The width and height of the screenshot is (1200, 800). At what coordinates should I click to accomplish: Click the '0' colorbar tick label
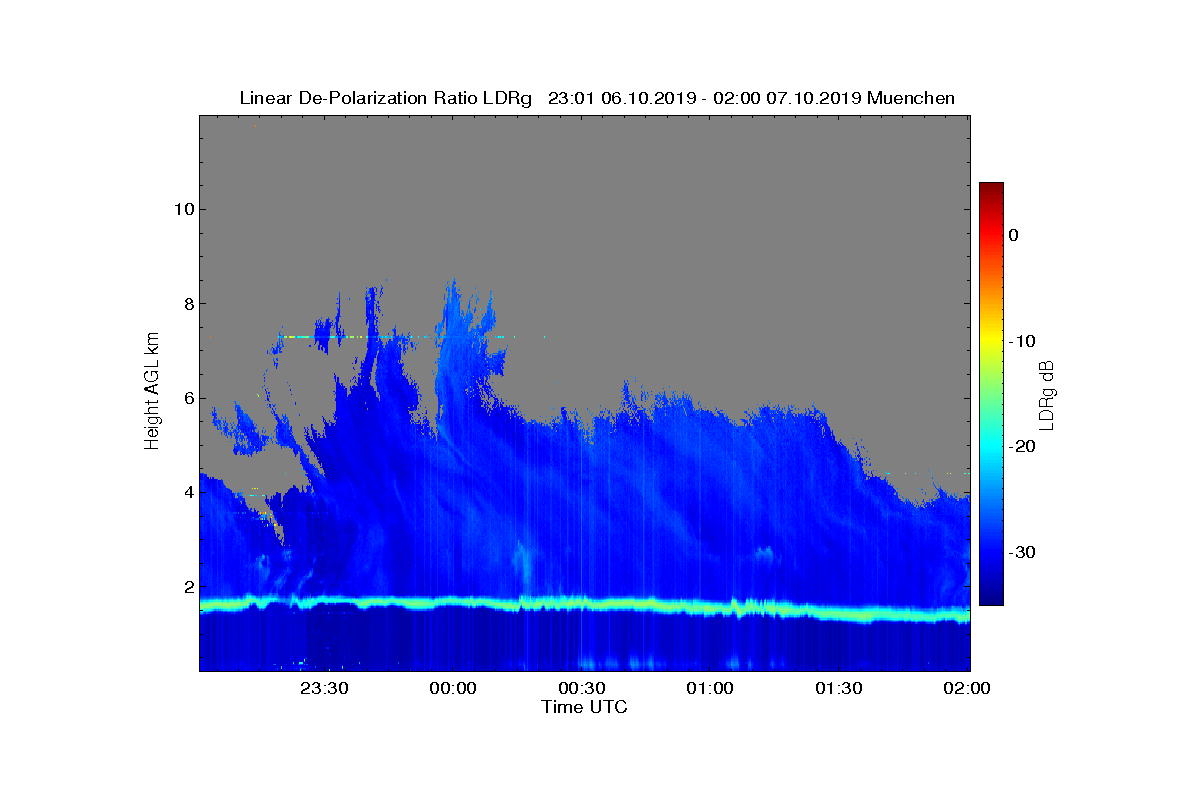click(1013, 235)
